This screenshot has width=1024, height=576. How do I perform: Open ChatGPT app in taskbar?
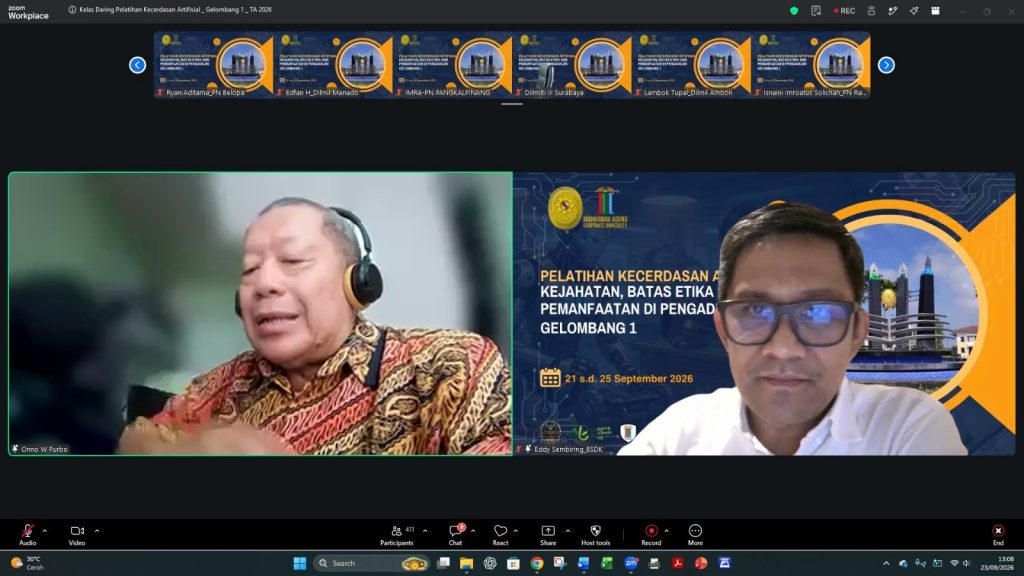point(490,563)
